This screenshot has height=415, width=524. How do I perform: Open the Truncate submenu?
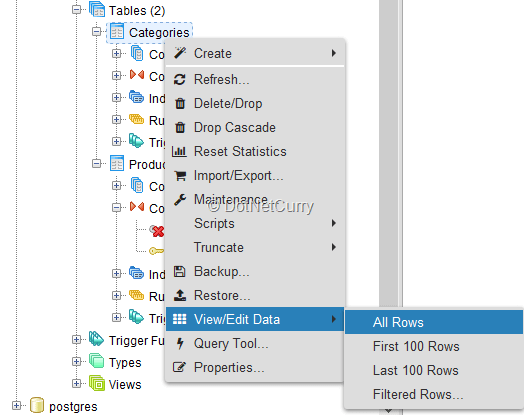pos(255,248)
